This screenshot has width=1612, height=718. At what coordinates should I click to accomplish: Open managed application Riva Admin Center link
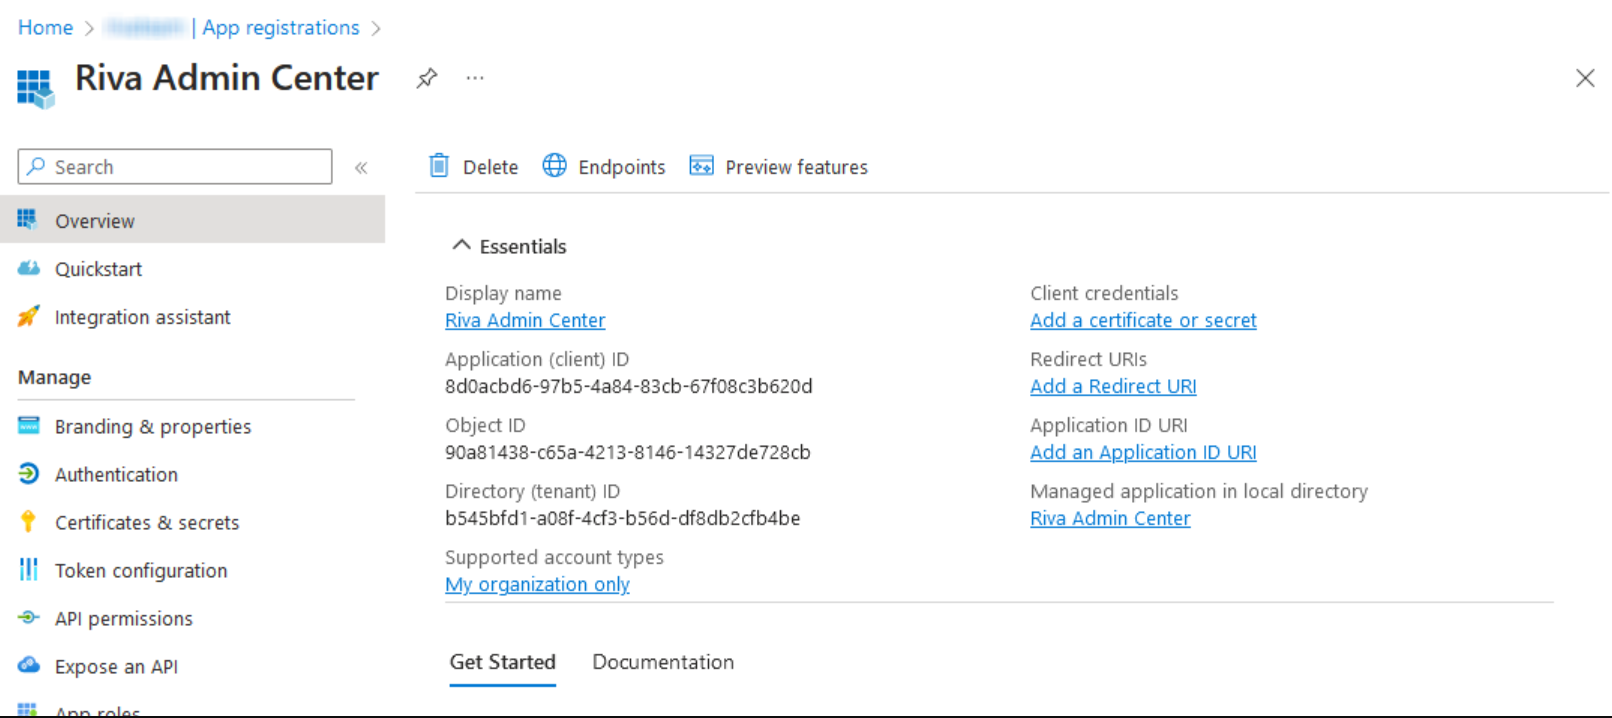1110,518
